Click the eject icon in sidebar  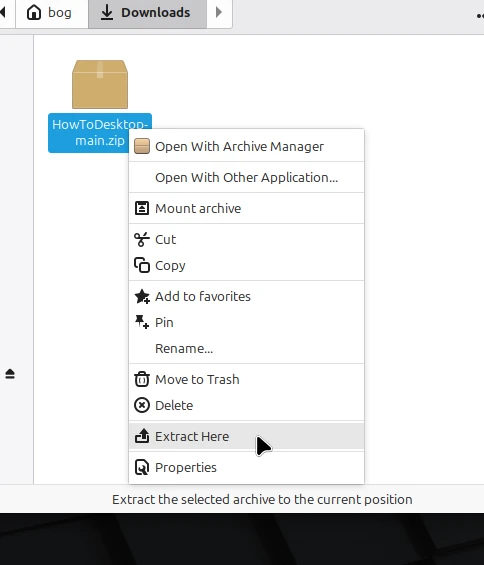coord(10,374)
